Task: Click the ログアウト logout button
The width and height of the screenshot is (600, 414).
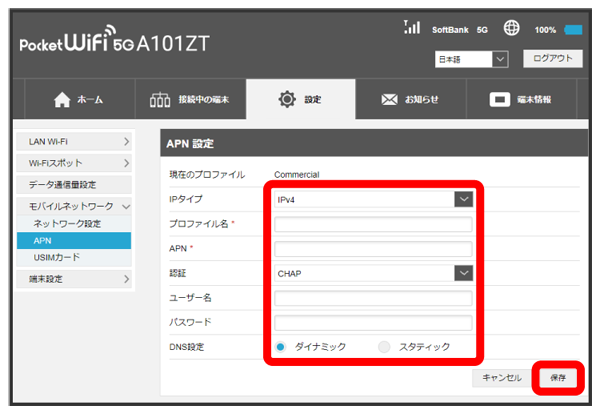Action: click(x=552, y=59)
